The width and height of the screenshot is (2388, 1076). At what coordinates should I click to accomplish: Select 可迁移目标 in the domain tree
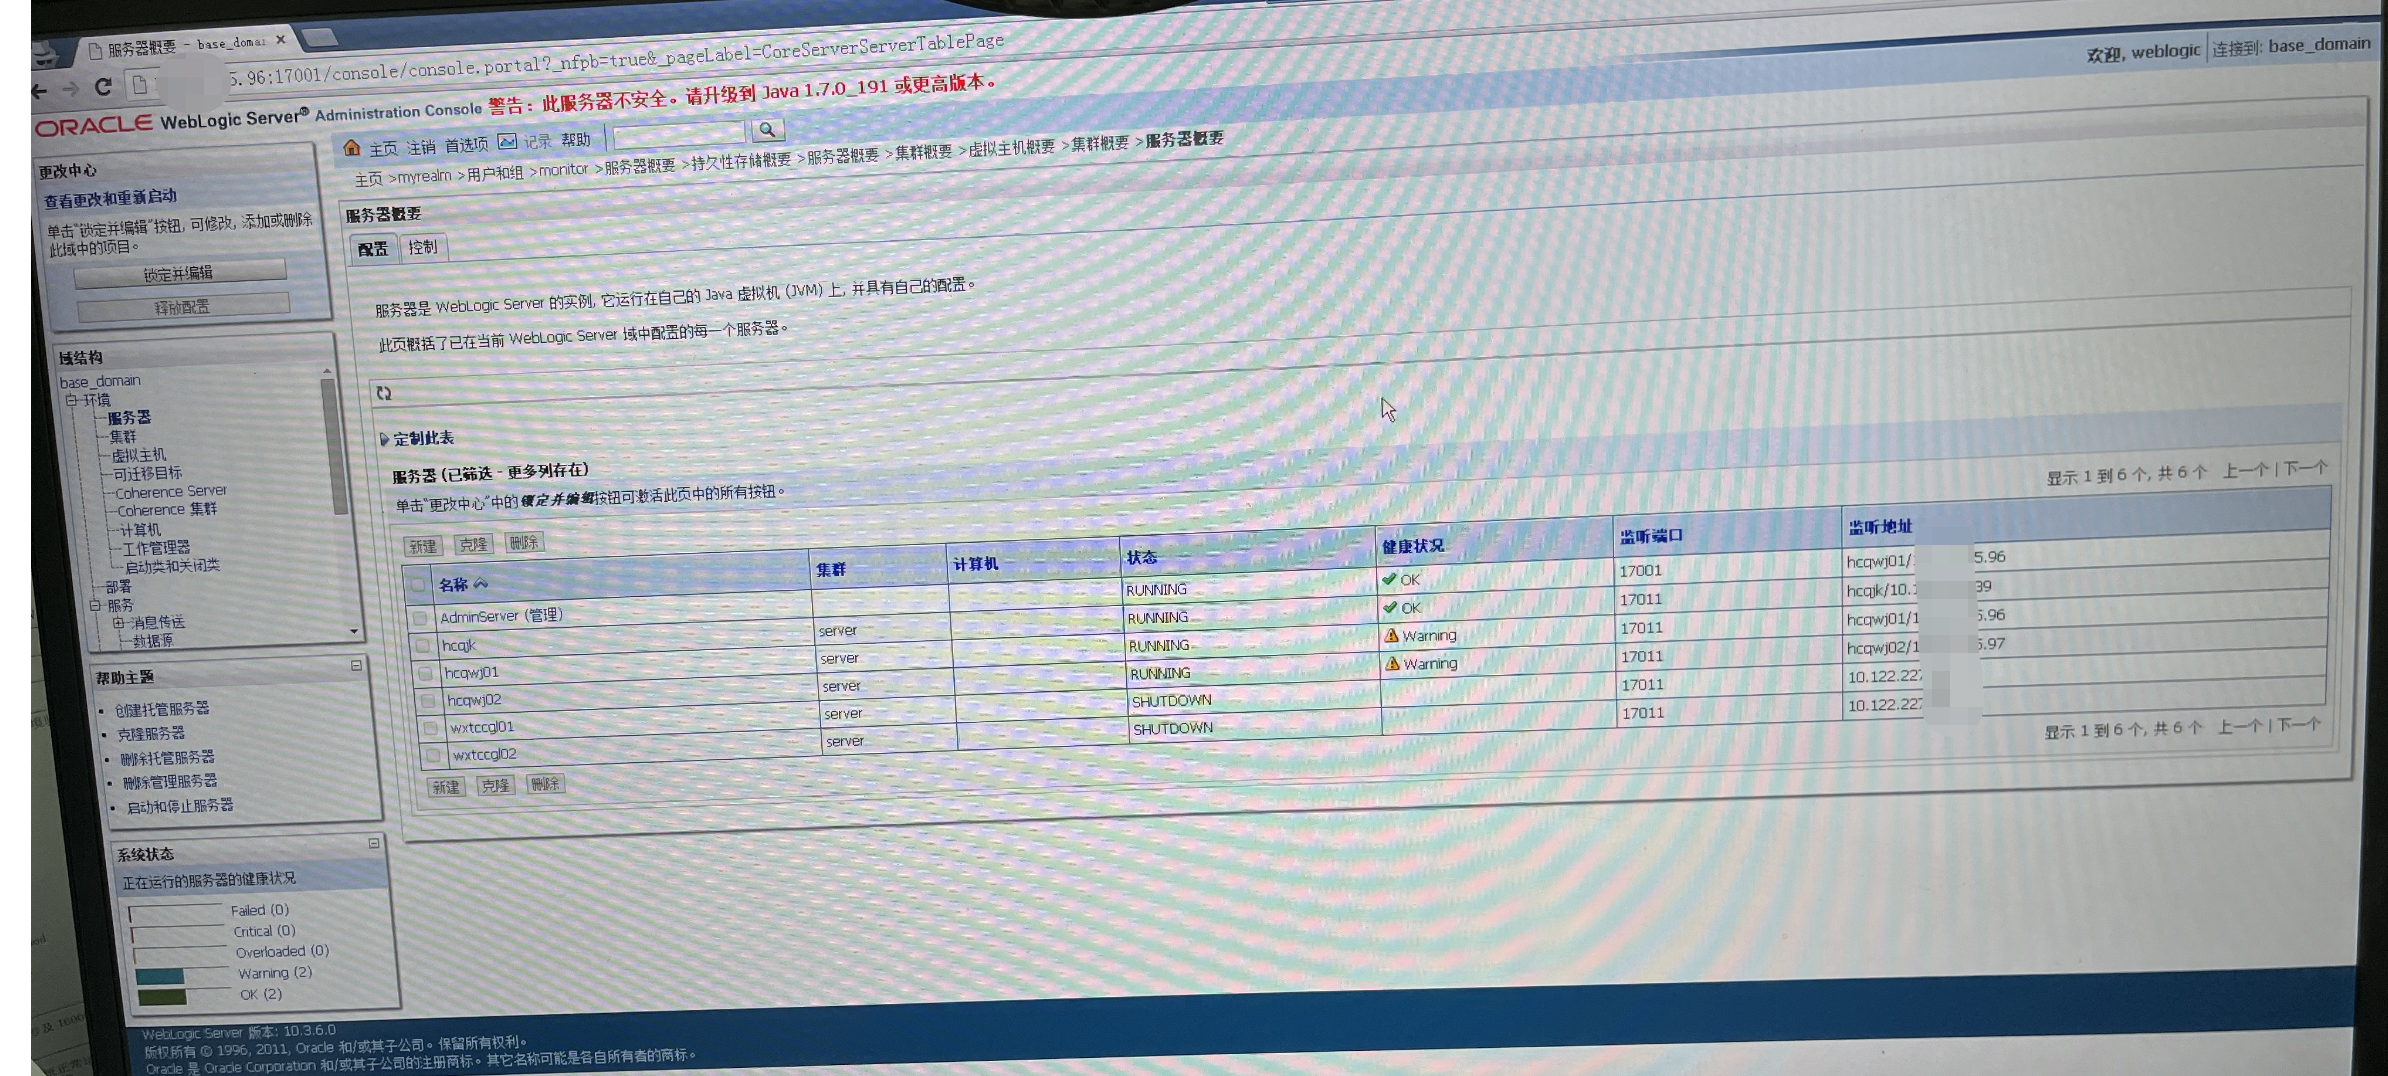click(x=148, y=474)
